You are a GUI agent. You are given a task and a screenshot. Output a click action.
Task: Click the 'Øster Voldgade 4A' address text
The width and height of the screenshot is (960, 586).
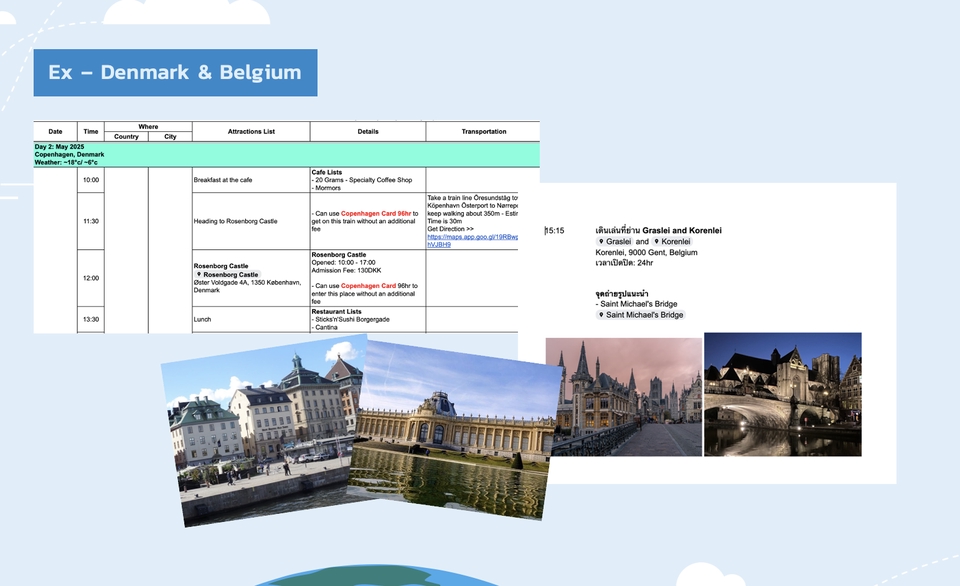(x=247, y=286)
